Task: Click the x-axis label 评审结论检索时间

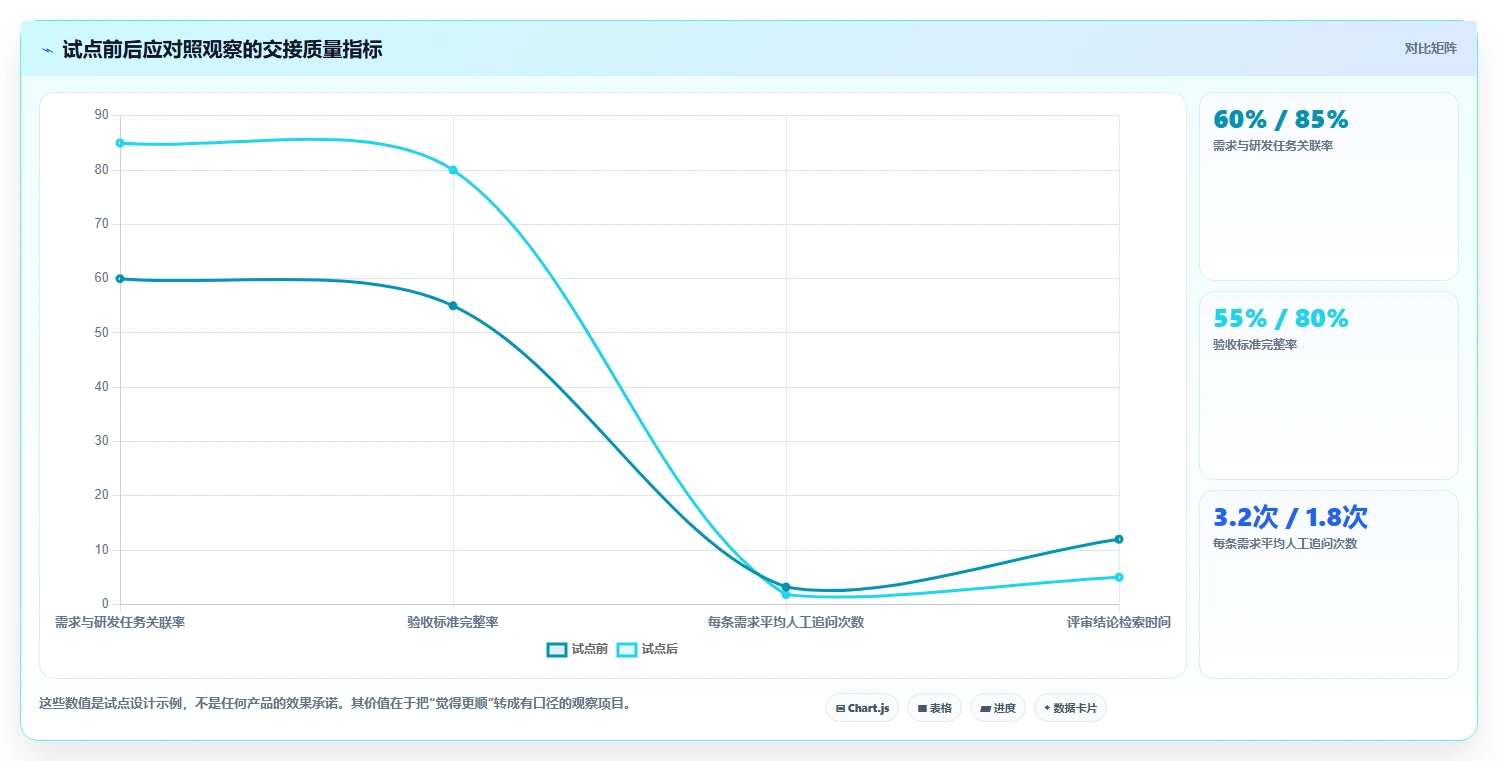Action: [x=1119, y=622]
